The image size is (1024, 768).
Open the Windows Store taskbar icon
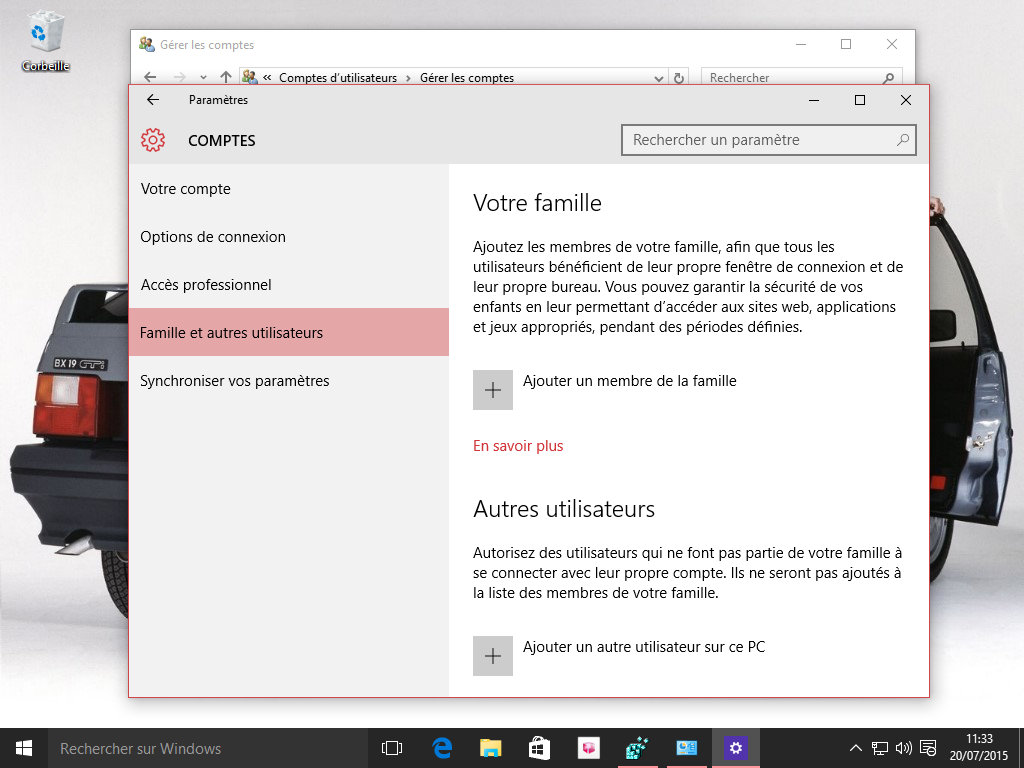point(538,747)
